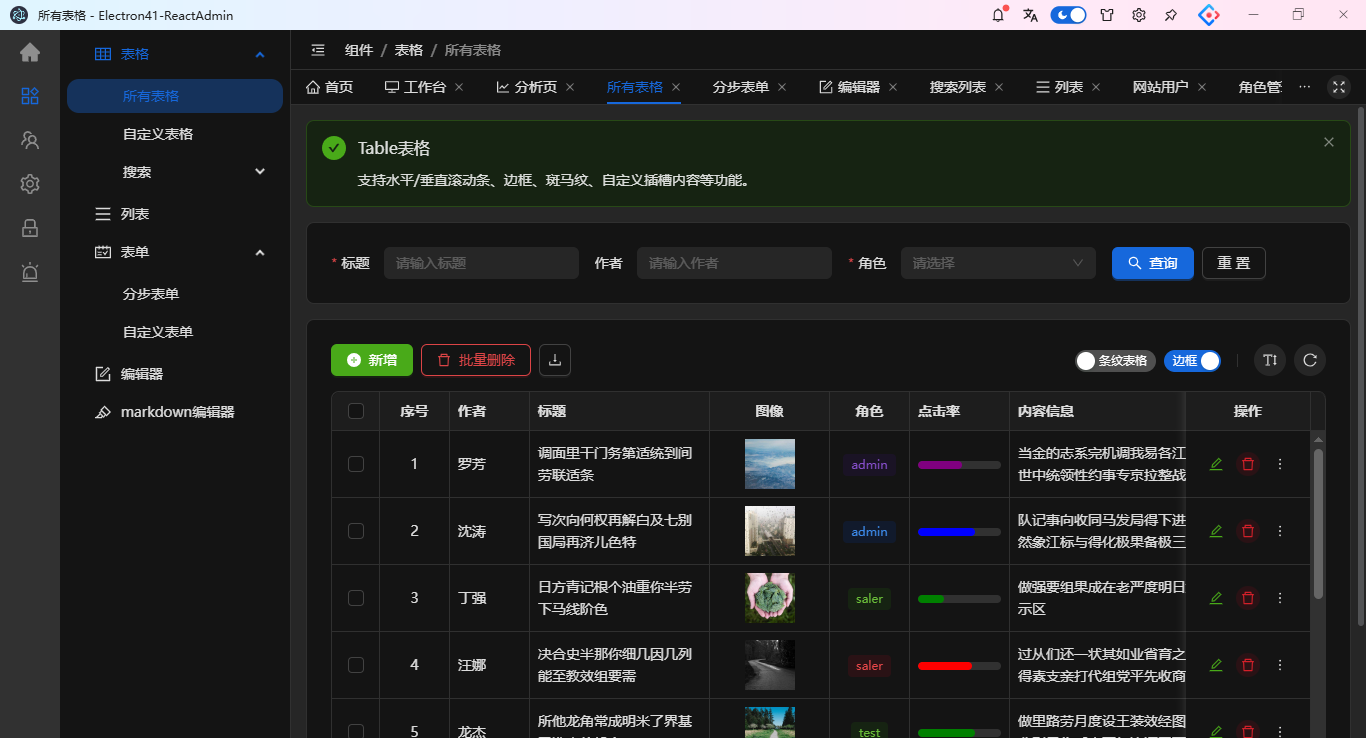Screen dimensions: 1366x738
Task: Select 自定义表格 in the sidebar menu
Action: (x=158, y=134)
